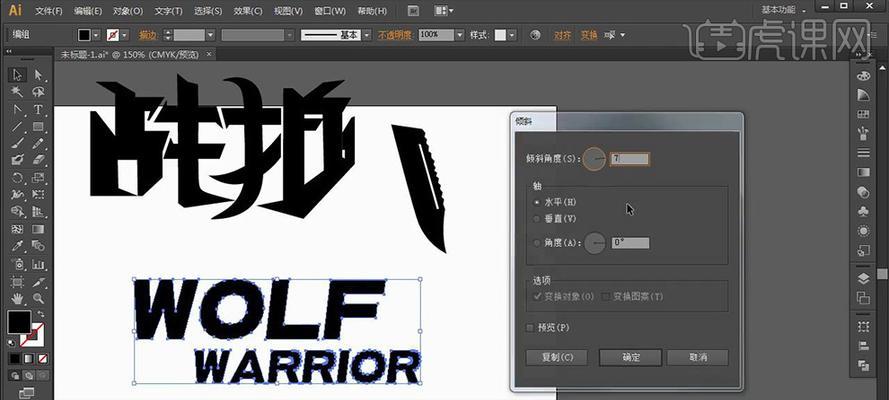Open 变换 transform link in control bar
Image resolution: width=889 pixels, height=400 pixels.
(589, 35)
